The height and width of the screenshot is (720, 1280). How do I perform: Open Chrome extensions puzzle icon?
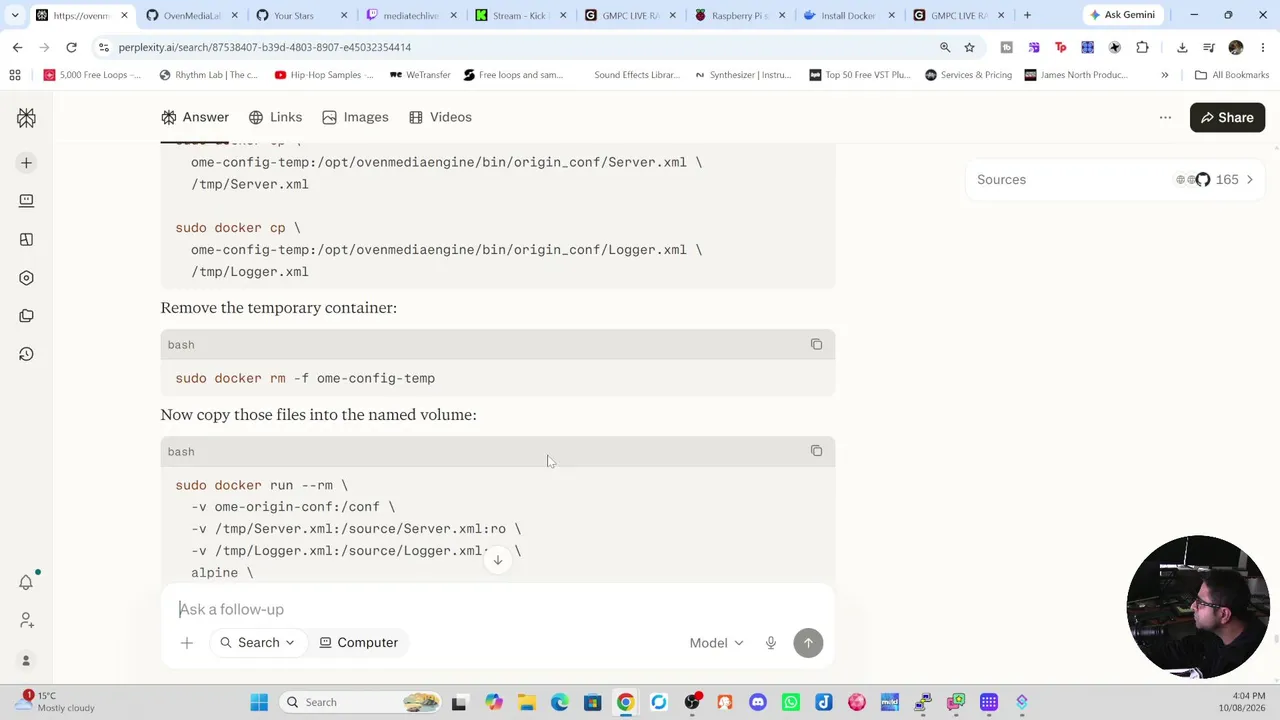tap(1142, 47)
